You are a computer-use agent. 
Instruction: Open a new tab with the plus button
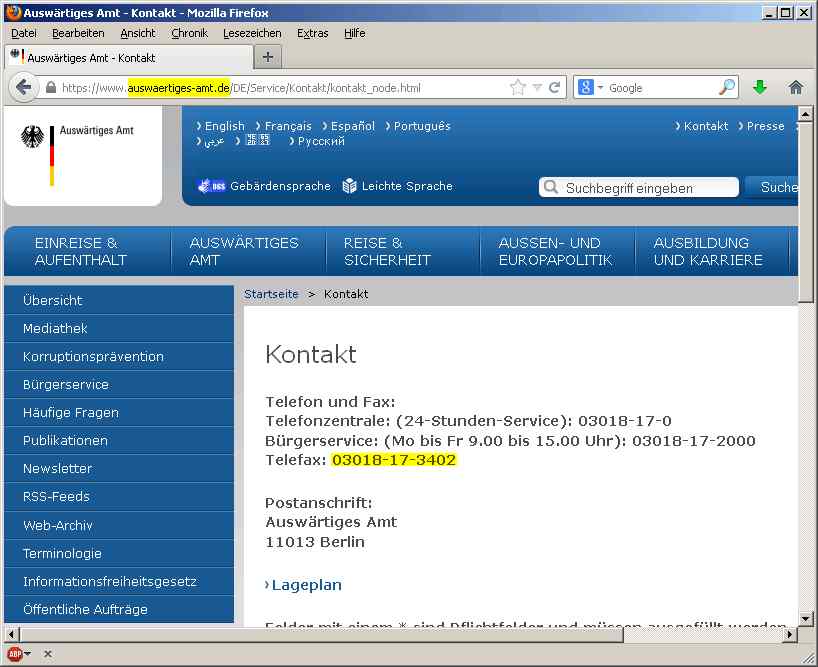(x=268, y=57)
